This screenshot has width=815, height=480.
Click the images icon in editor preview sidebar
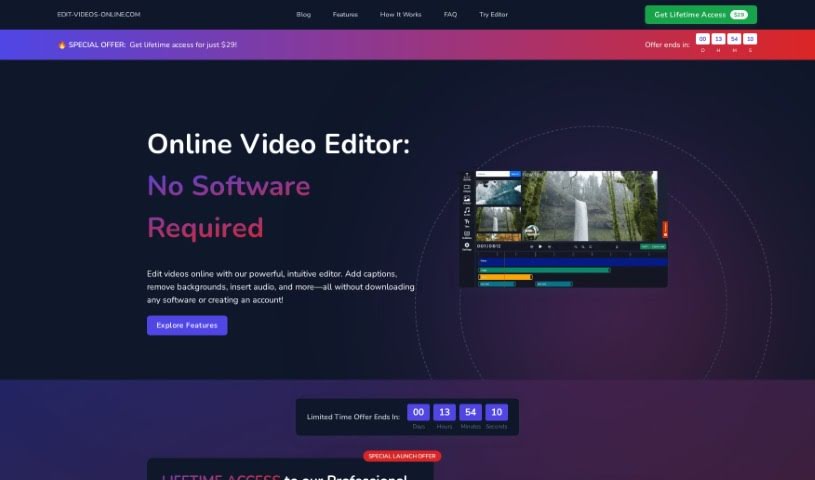(467, 199)
